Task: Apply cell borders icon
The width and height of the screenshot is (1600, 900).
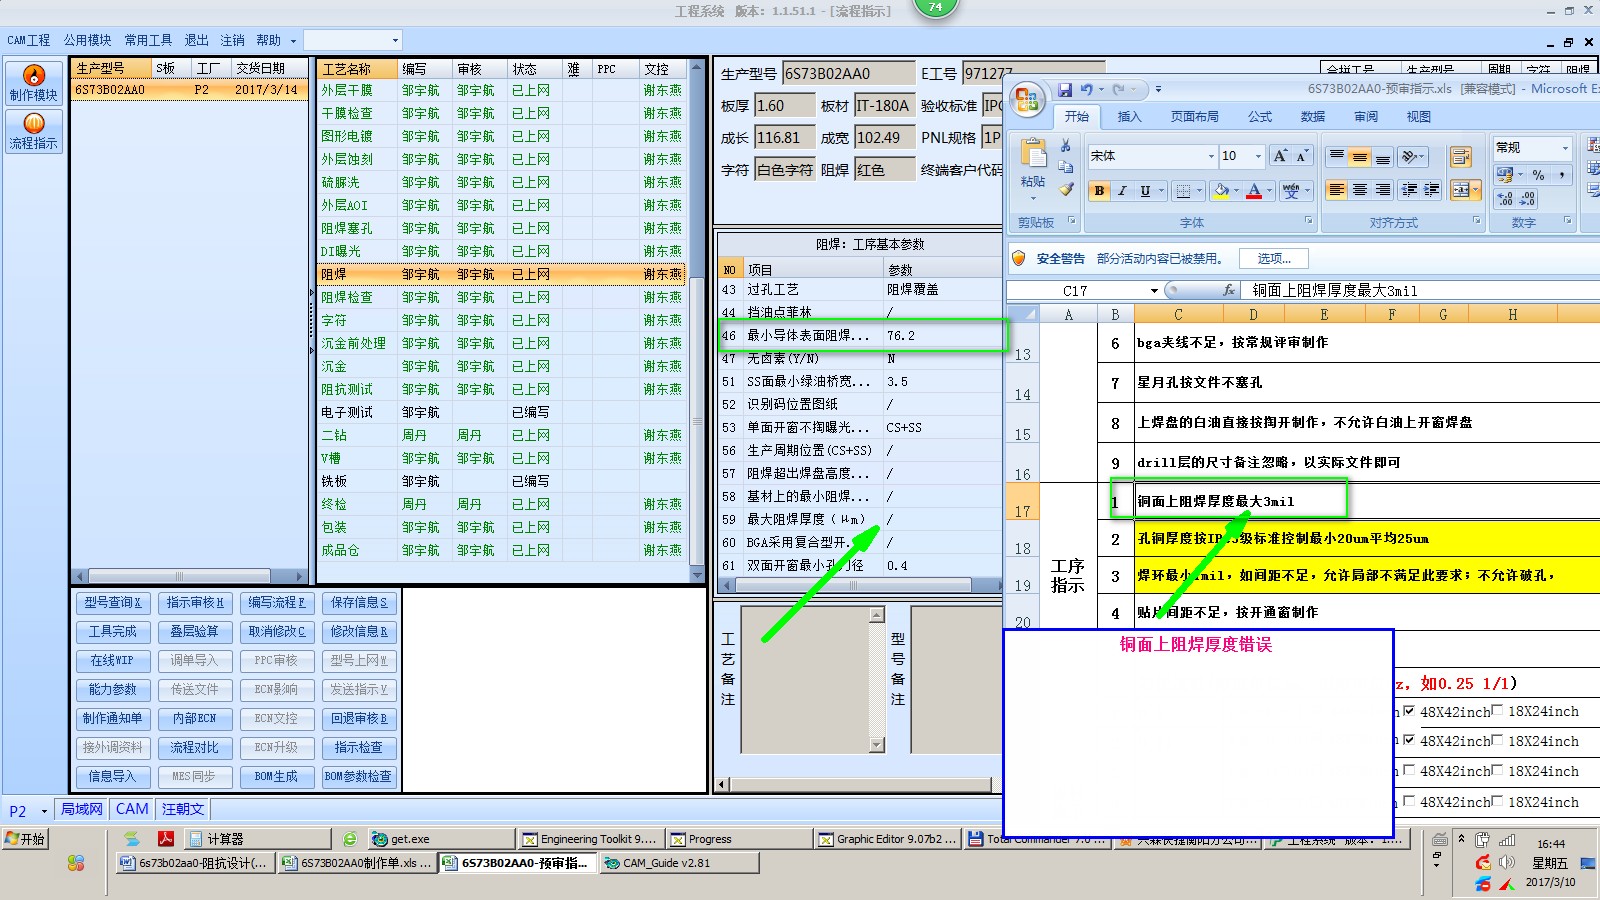Action: tap(1183, 191)
